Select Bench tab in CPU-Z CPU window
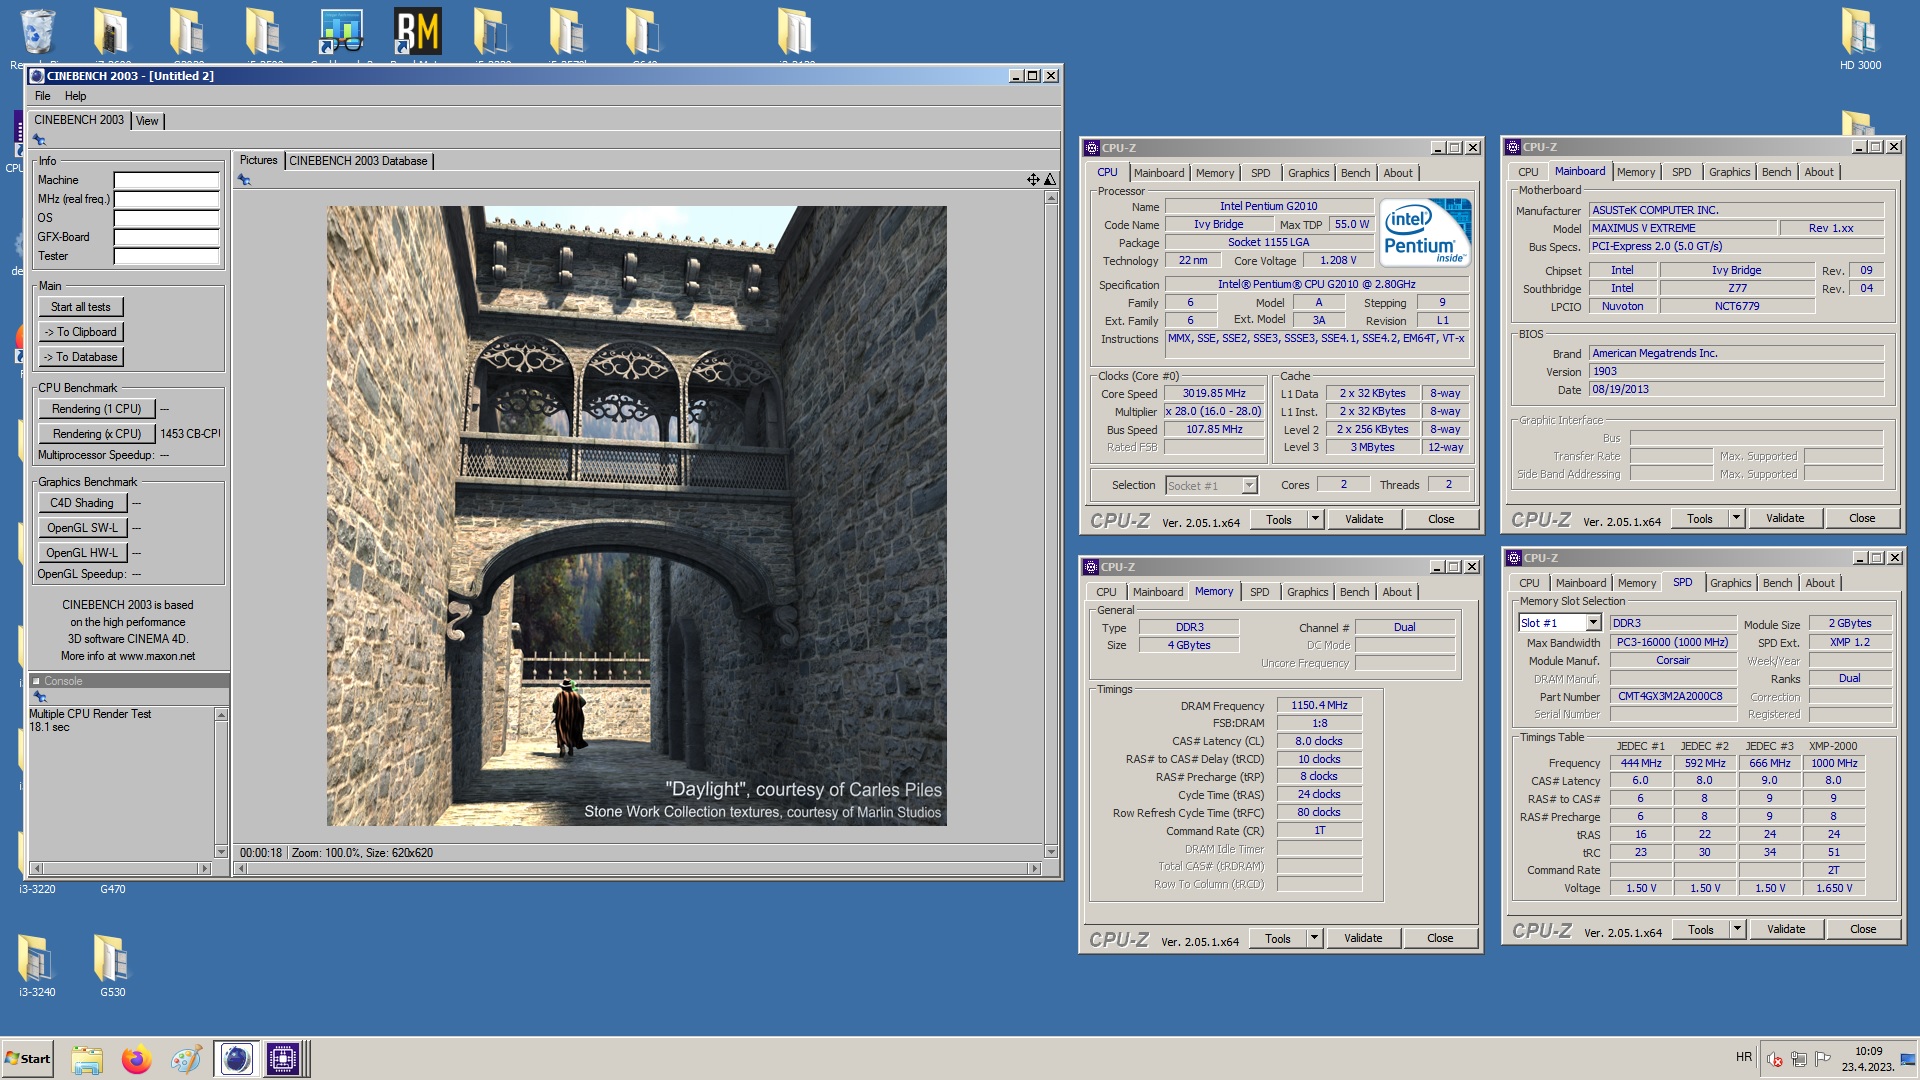Screen dimensions: 1920x1080 (x=1355, y=173)
